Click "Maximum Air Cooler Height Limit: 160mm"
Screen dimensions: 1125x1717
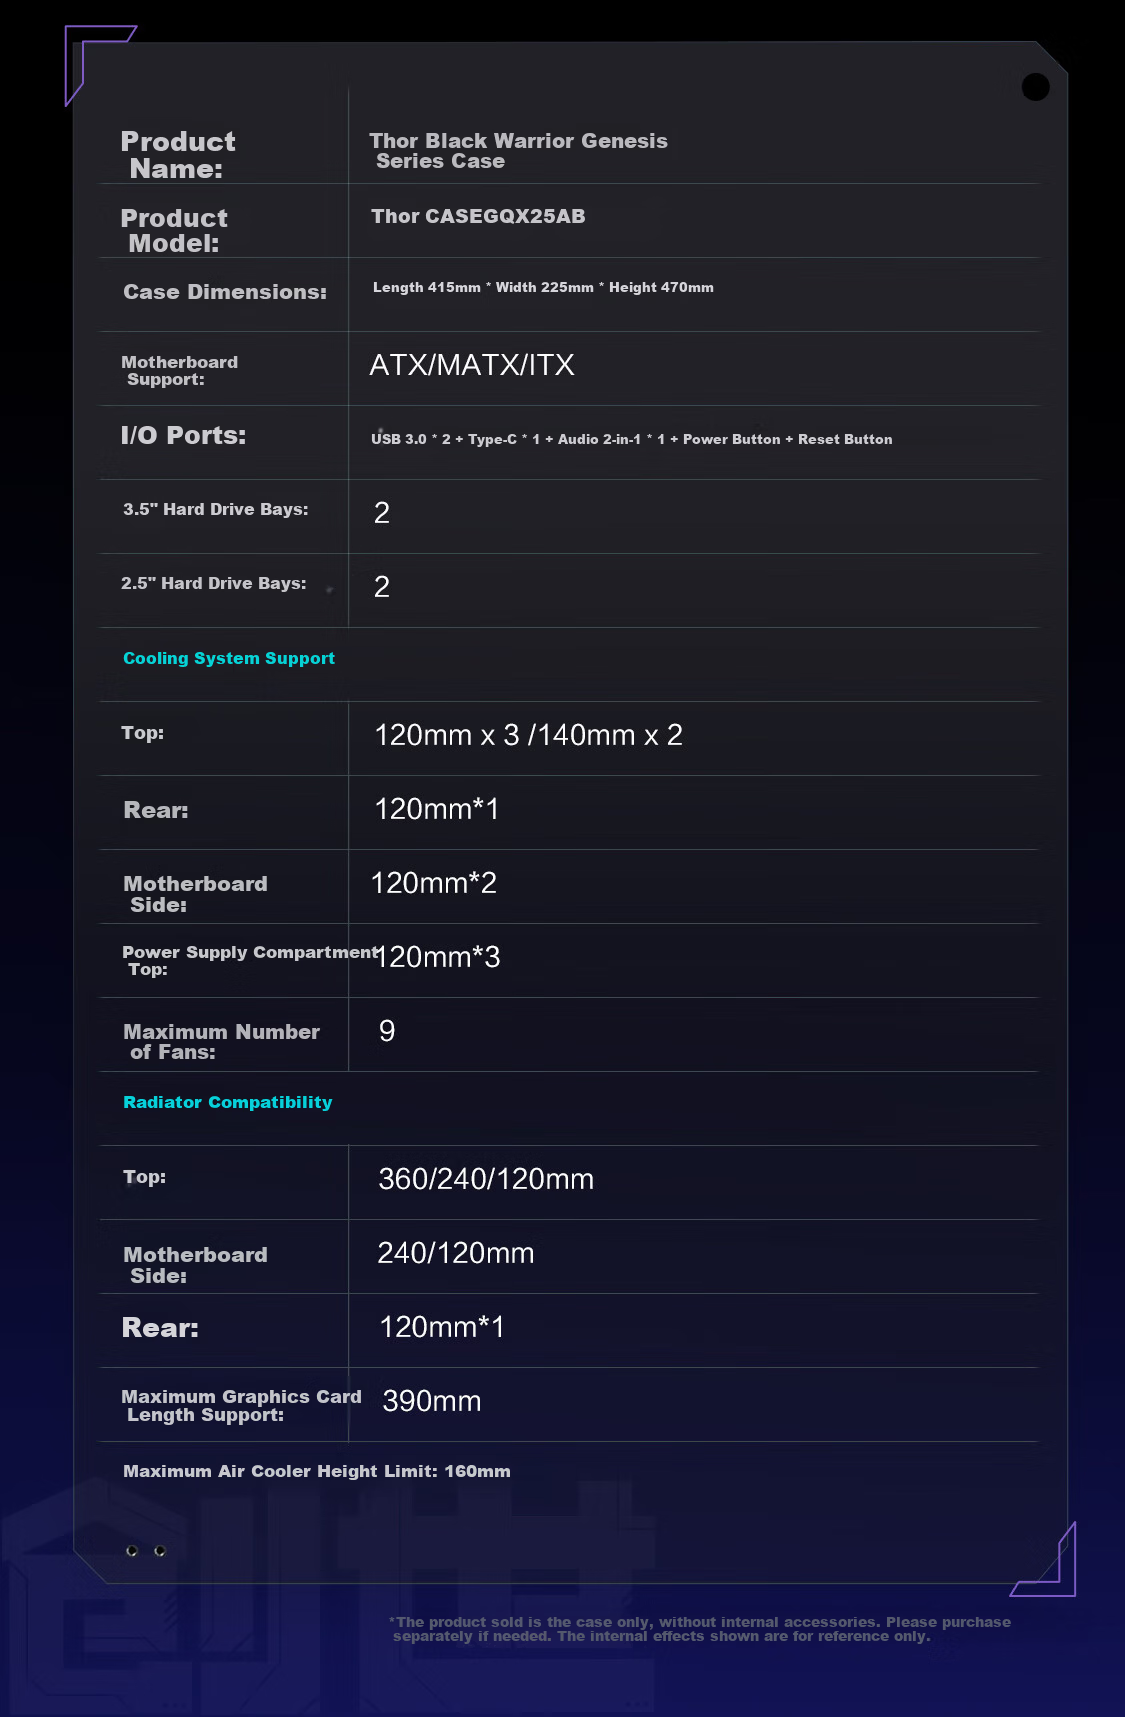click(x=317, y=1471)
